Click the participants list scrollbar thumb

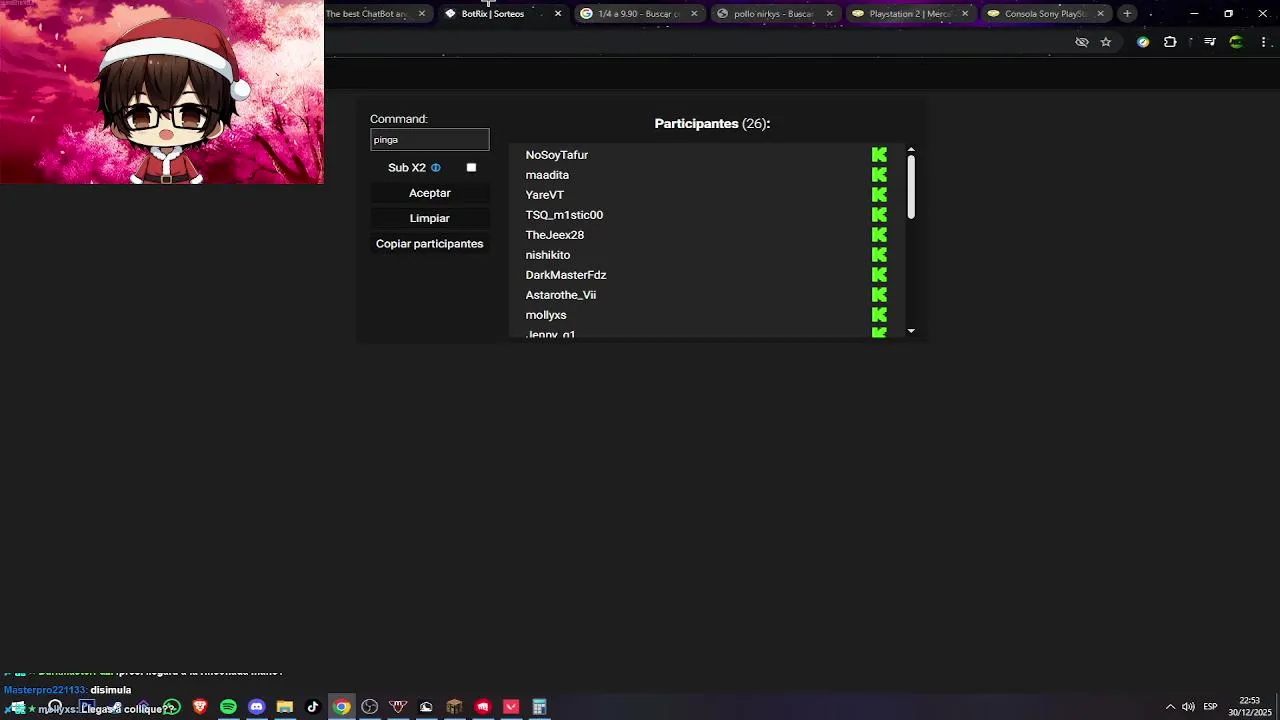point(911,187)
